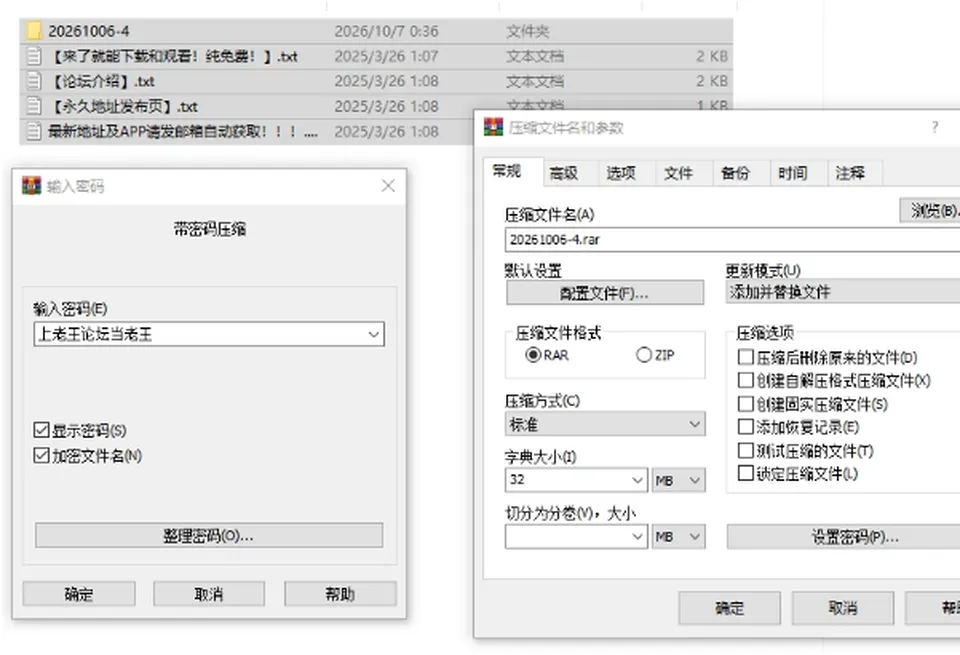Check 添加恢复记录(E) option
The height and width of the screenshot is (655, 960).
click(746, 427)
